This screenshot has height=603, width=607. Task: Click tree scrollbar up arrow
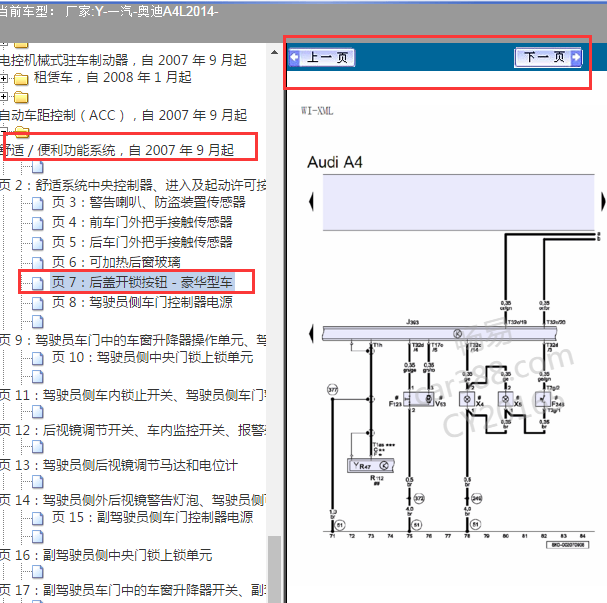coord(274,52)
